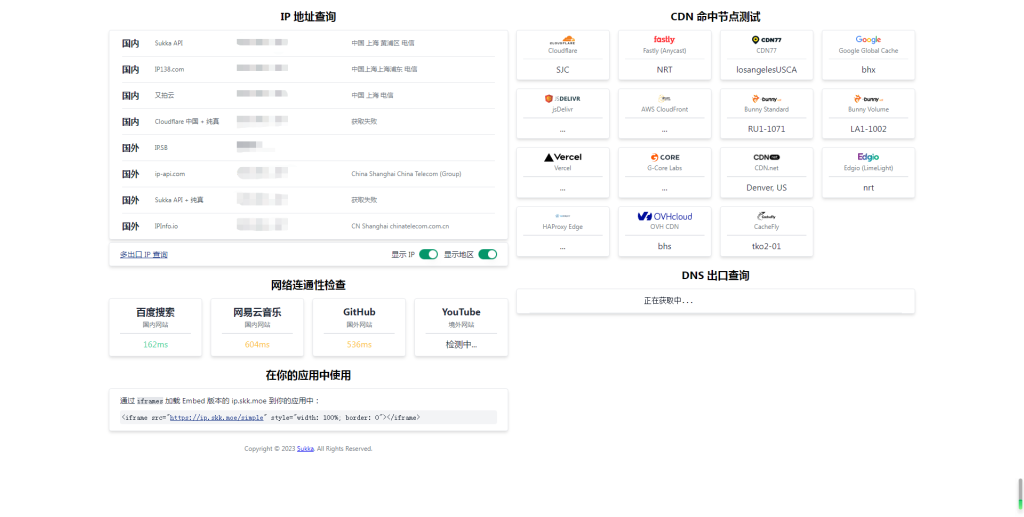Click the iframe embed code block
Screen dimensions: 1024x517
tap(308, 417)
